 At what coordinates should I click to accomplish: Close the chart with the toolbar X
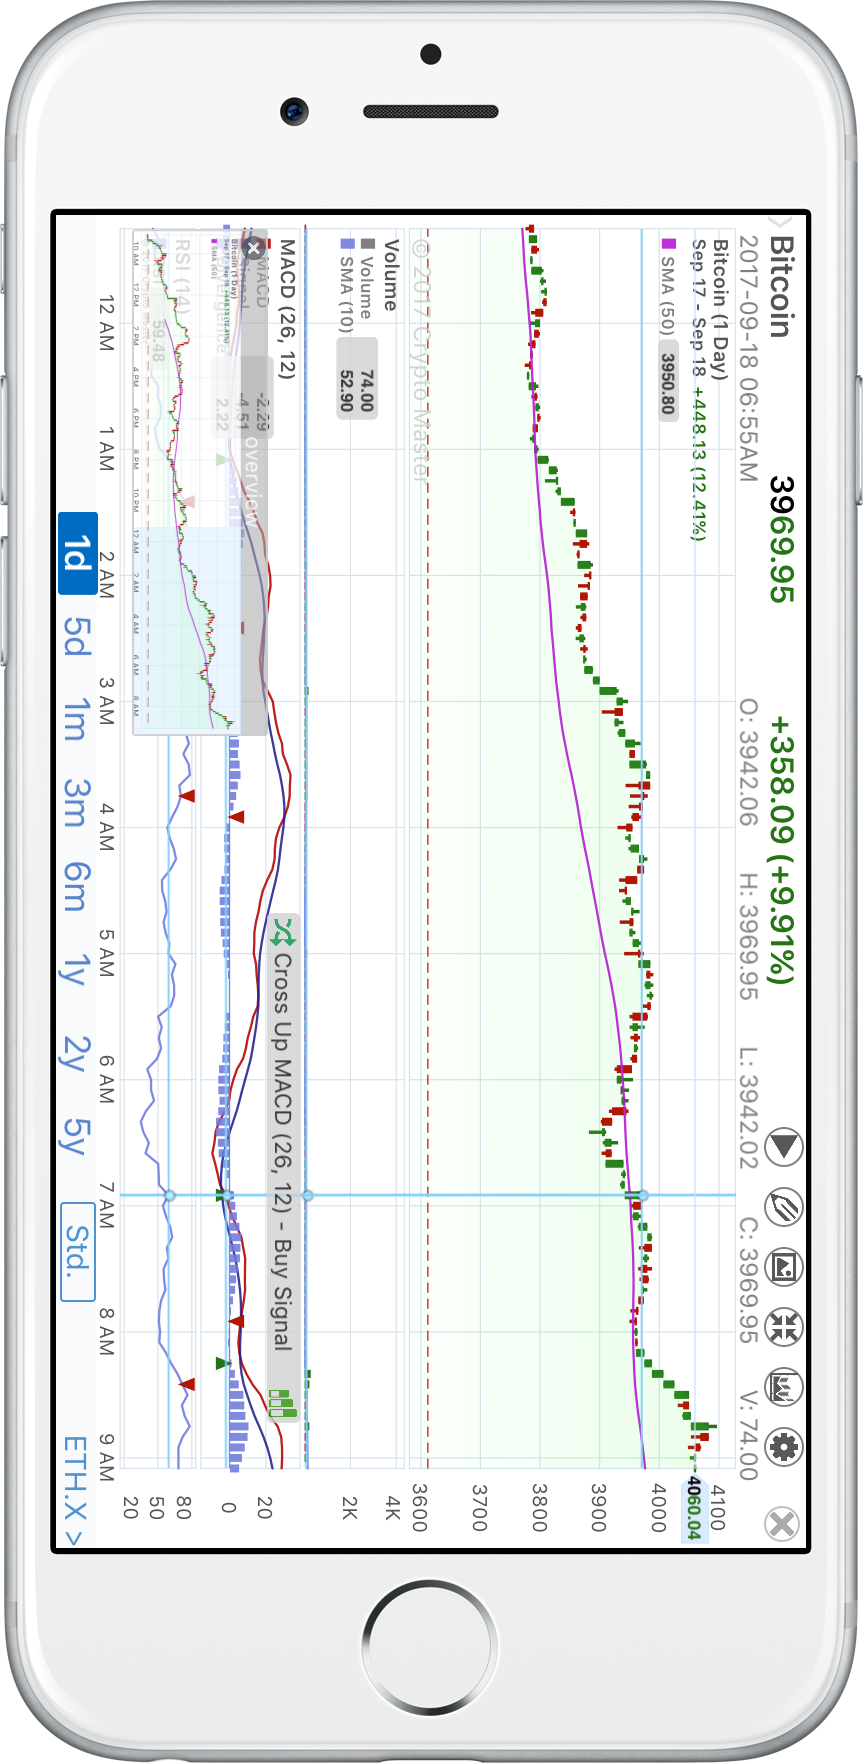pos(782,1524)
